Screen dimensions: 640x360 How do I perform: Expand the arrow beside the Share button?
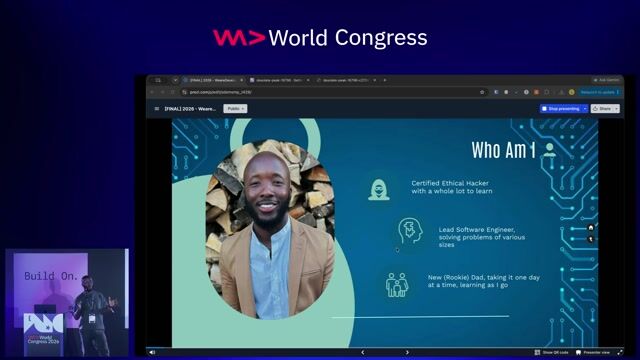click(617, 109)
